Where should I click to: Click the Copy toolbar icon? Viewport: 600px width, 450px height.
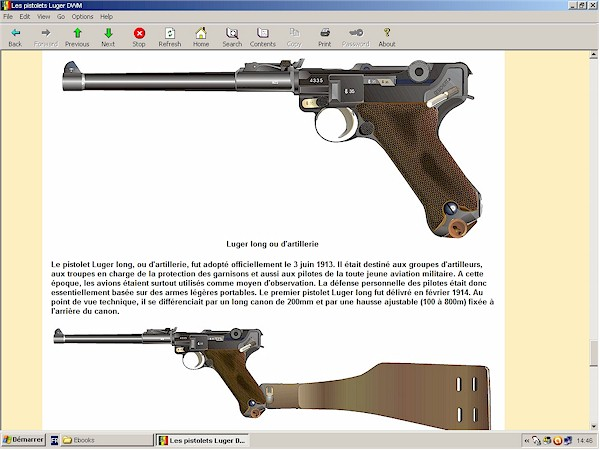coord(294,33)
